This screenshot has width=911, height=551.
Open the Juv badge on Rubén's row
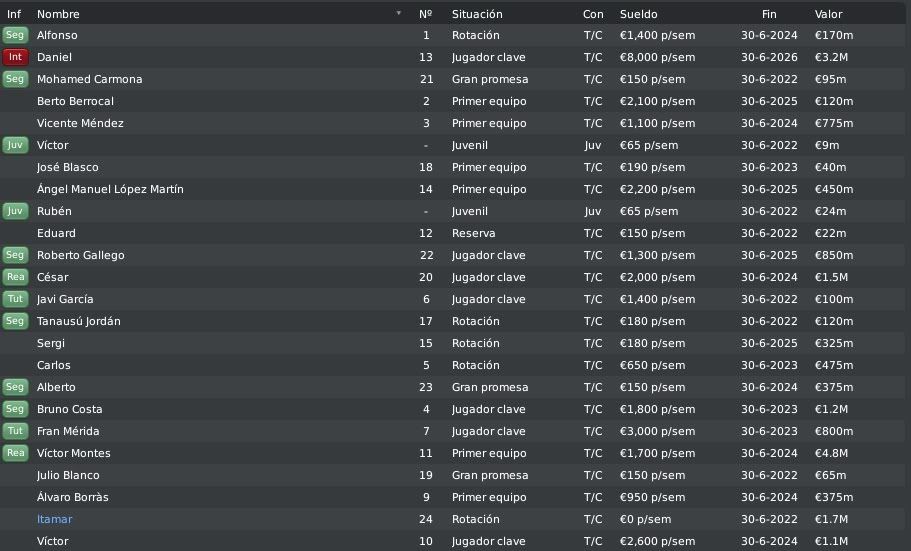tap(15, 211)
